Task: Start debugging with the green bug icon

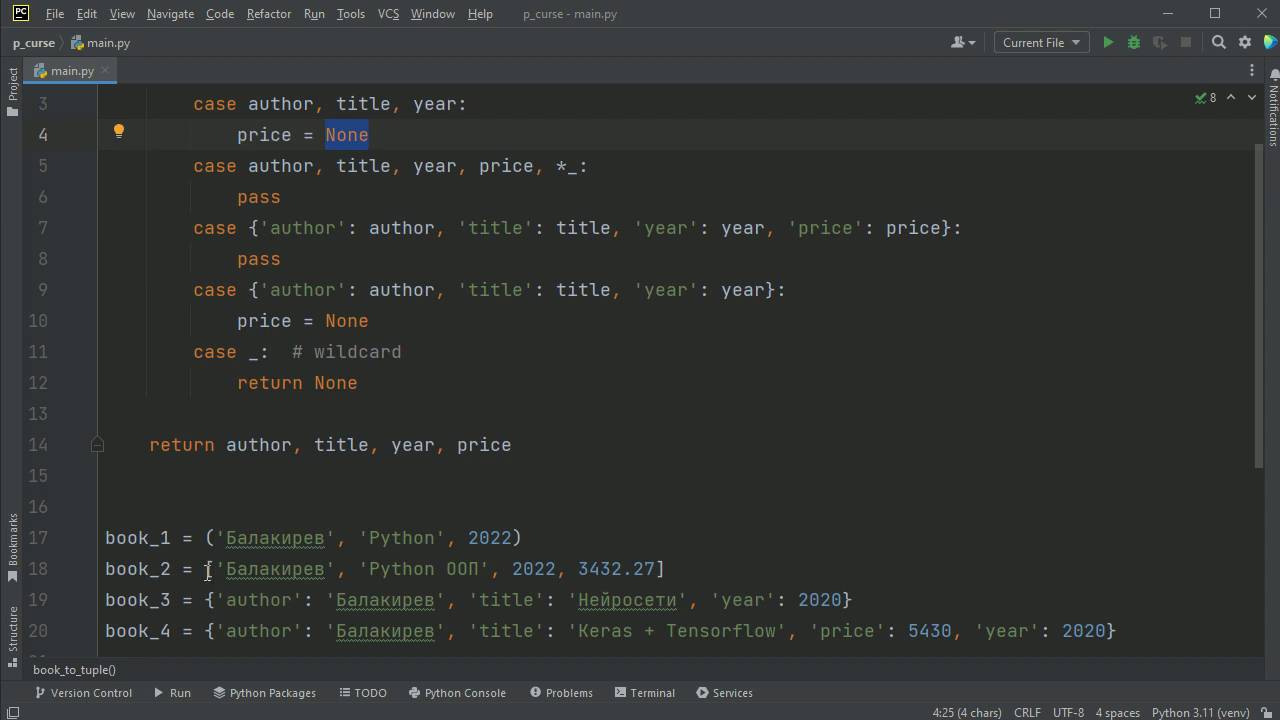Action: point(1134,42)
